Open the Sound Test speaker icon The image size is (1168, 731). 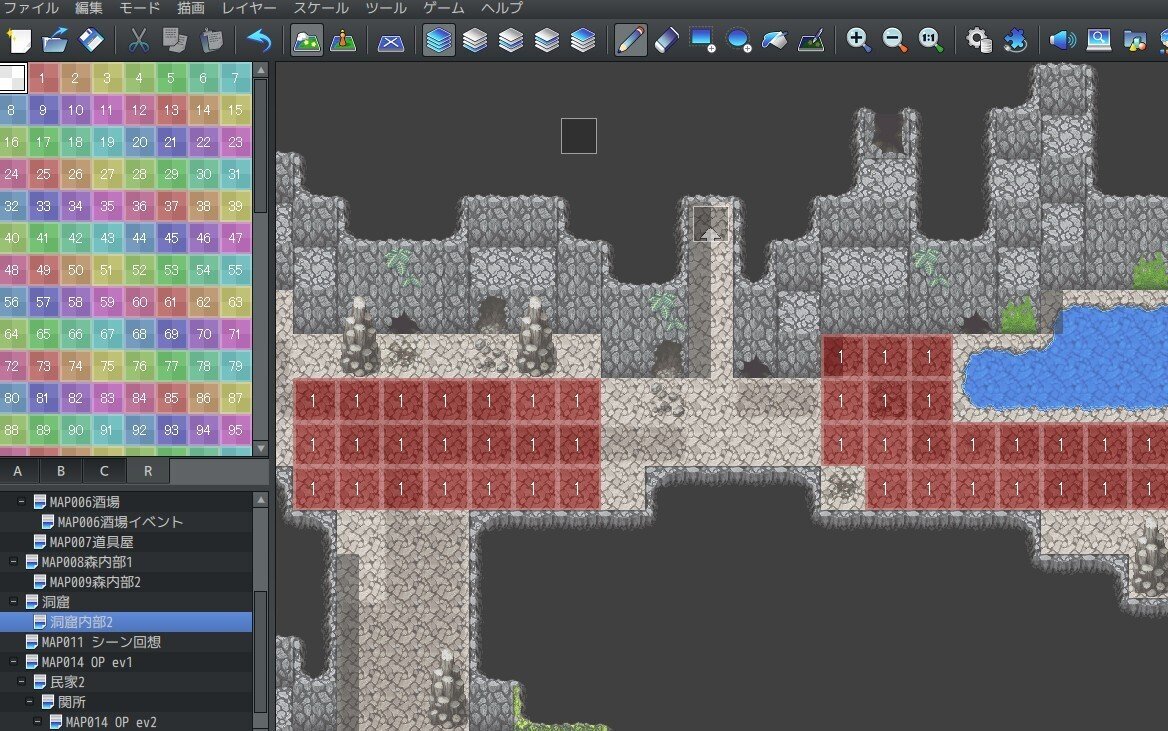(x=1062, y=39)
